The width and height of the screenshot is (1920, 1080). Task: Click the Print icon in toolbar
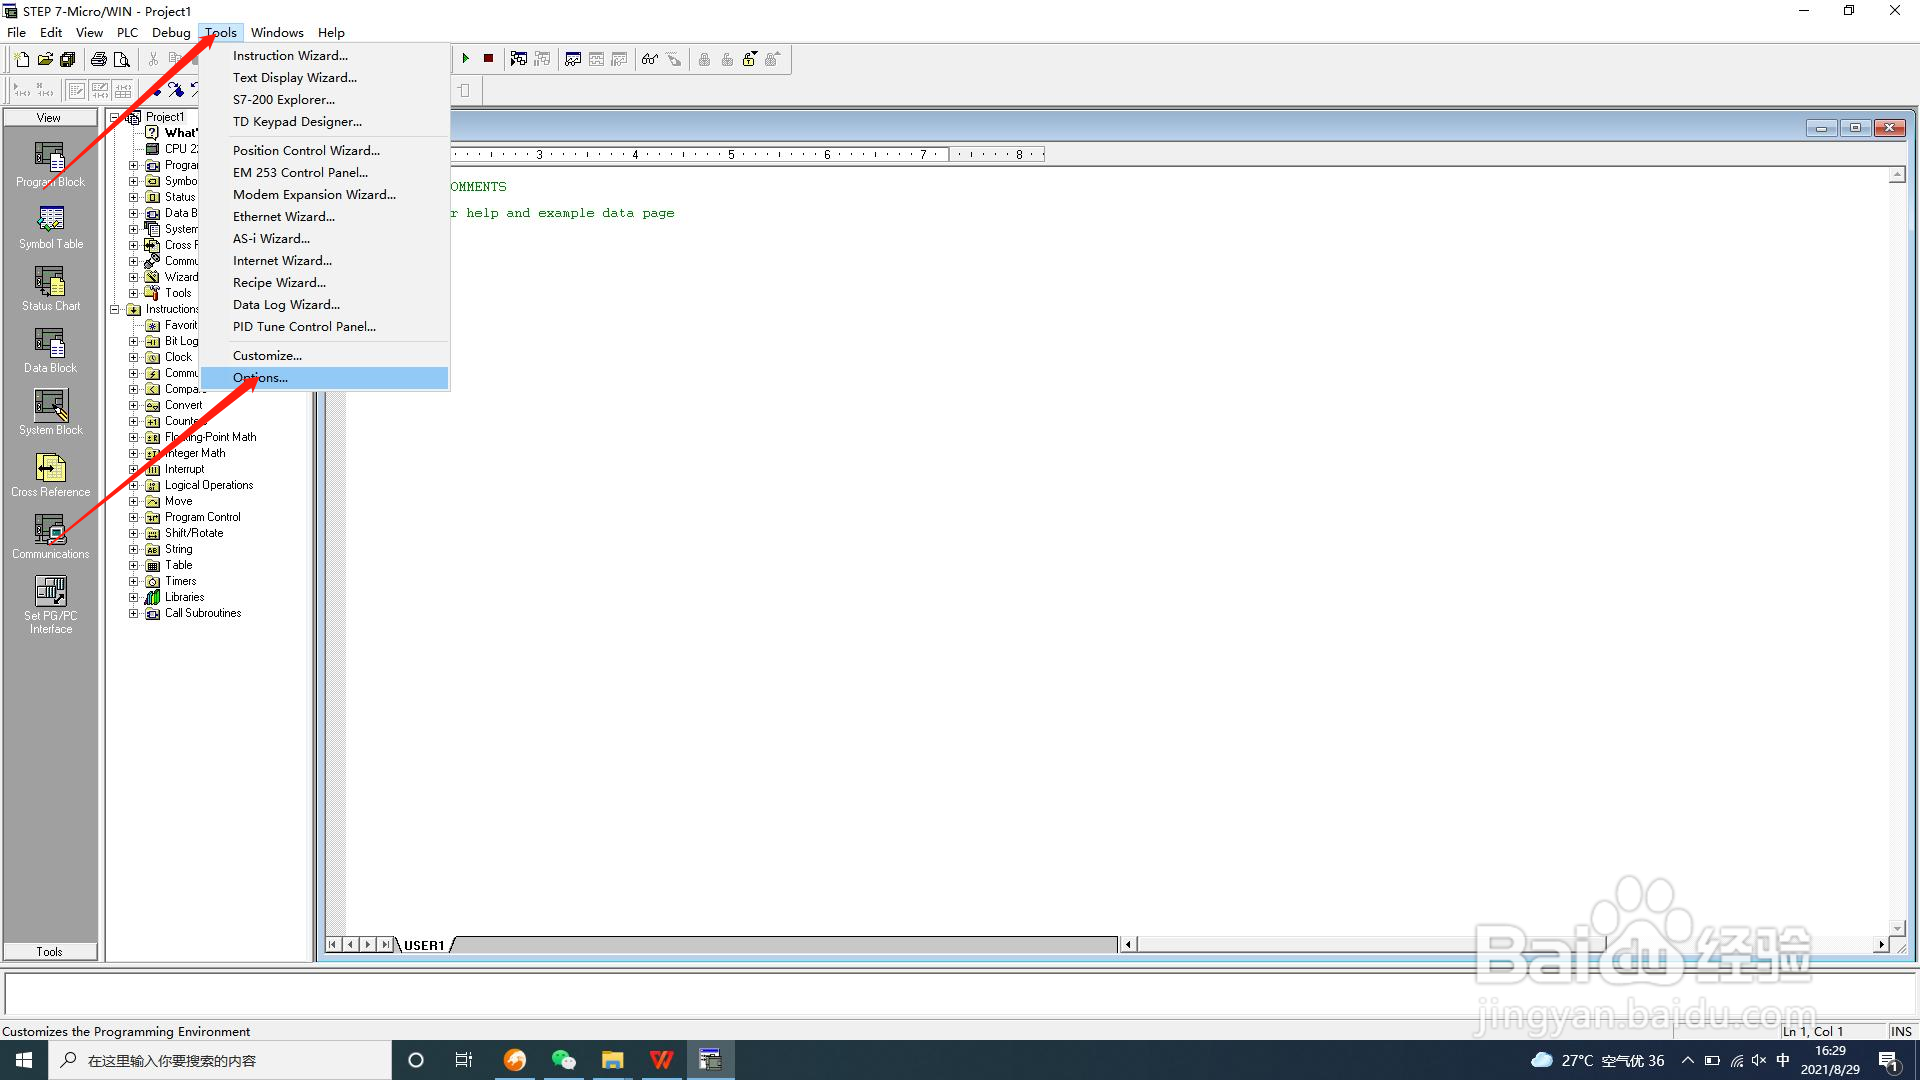tap(98, 59)
